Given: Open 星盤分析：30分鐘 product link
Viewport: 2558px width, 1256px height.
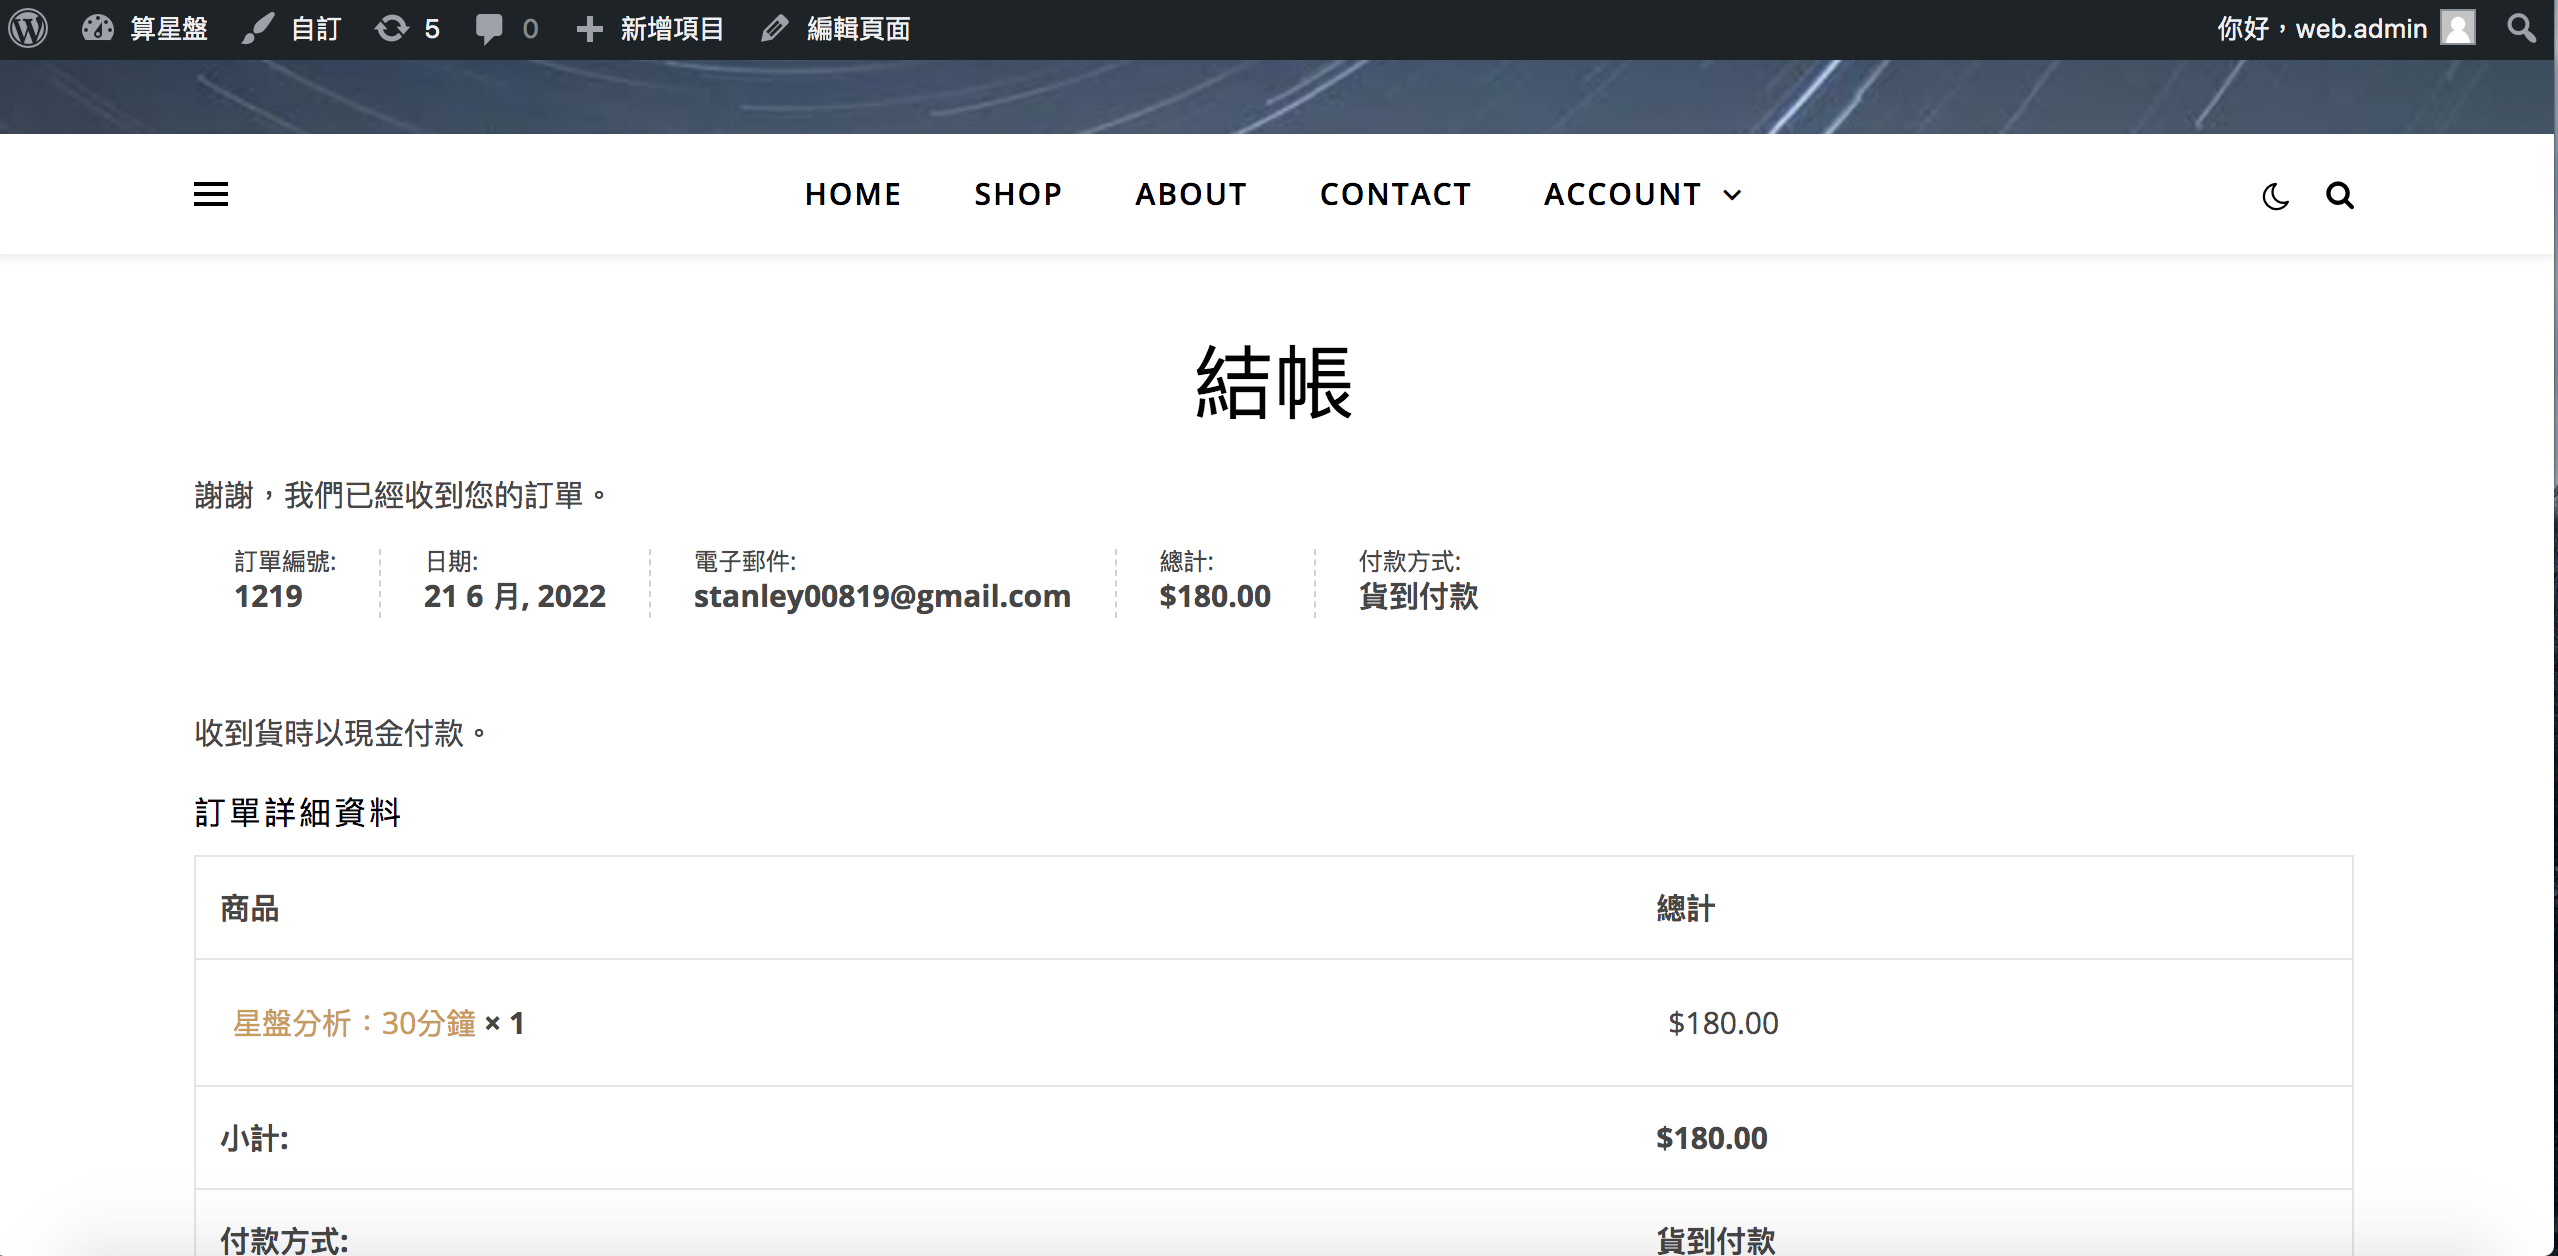Looking at the screenshot, I should [x=354, y=1023].
